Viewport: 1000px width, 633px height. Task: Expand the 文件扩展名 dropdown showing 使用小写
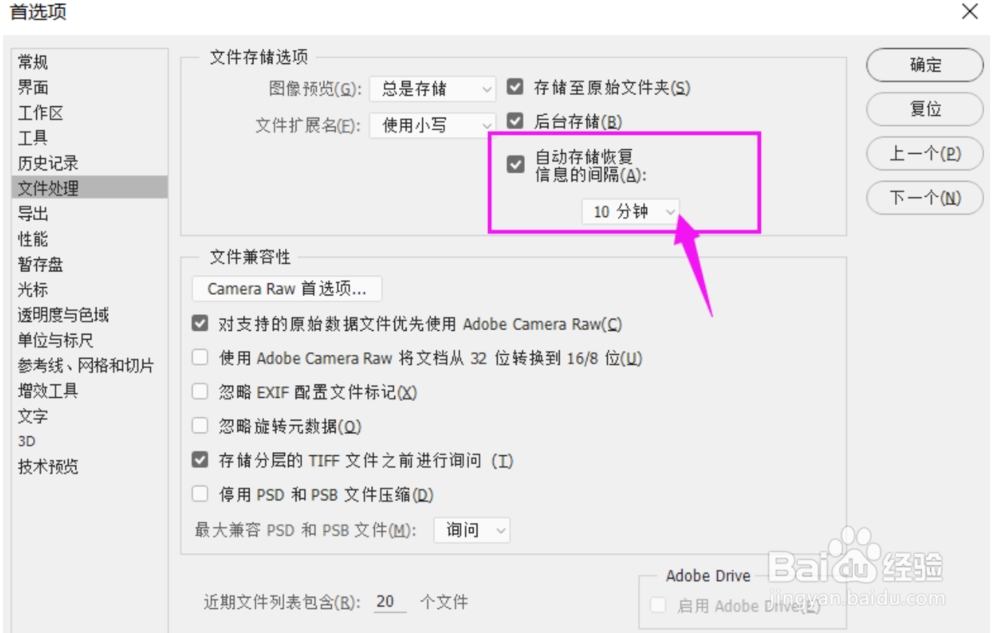(x=432, y=125)
